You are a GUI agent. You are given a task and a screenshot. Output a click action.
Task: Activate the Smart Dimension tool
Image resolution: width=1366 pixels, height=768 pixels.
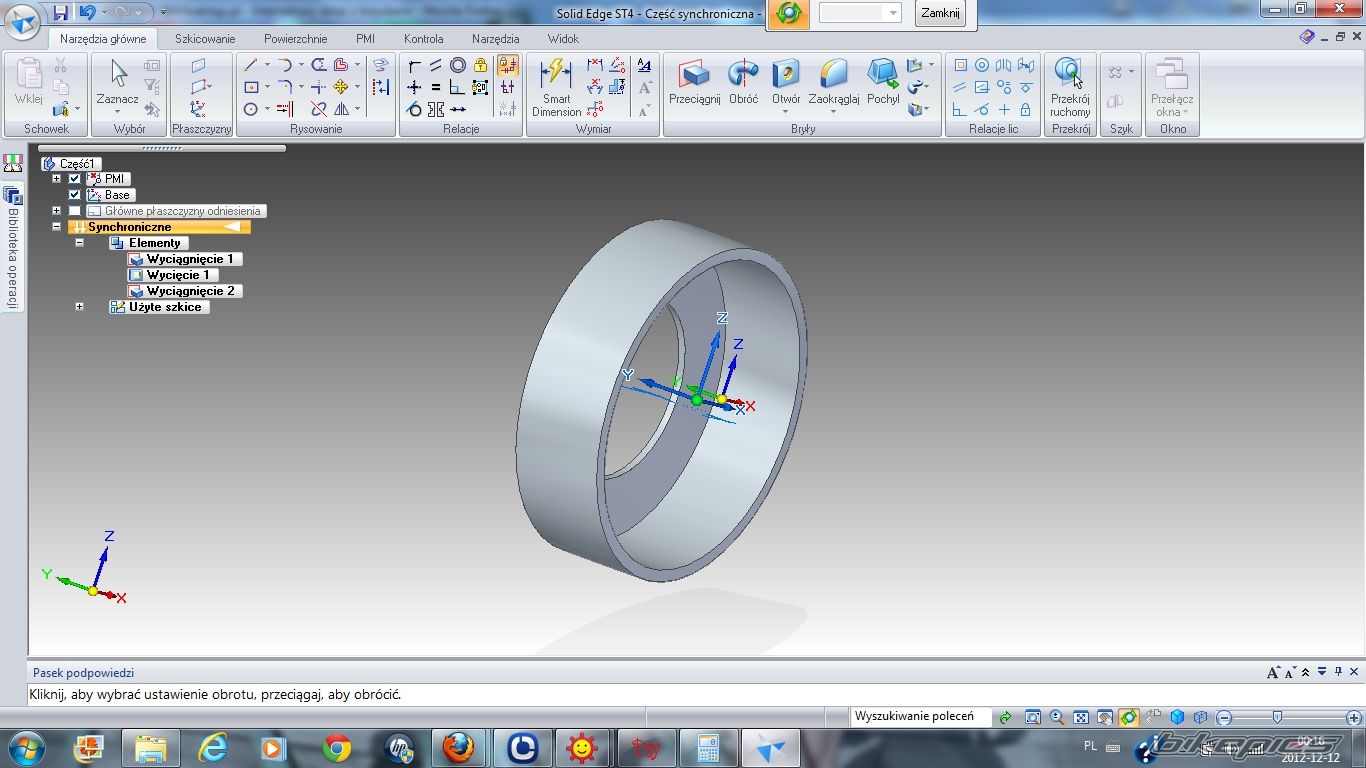click(x=556, y=87)
